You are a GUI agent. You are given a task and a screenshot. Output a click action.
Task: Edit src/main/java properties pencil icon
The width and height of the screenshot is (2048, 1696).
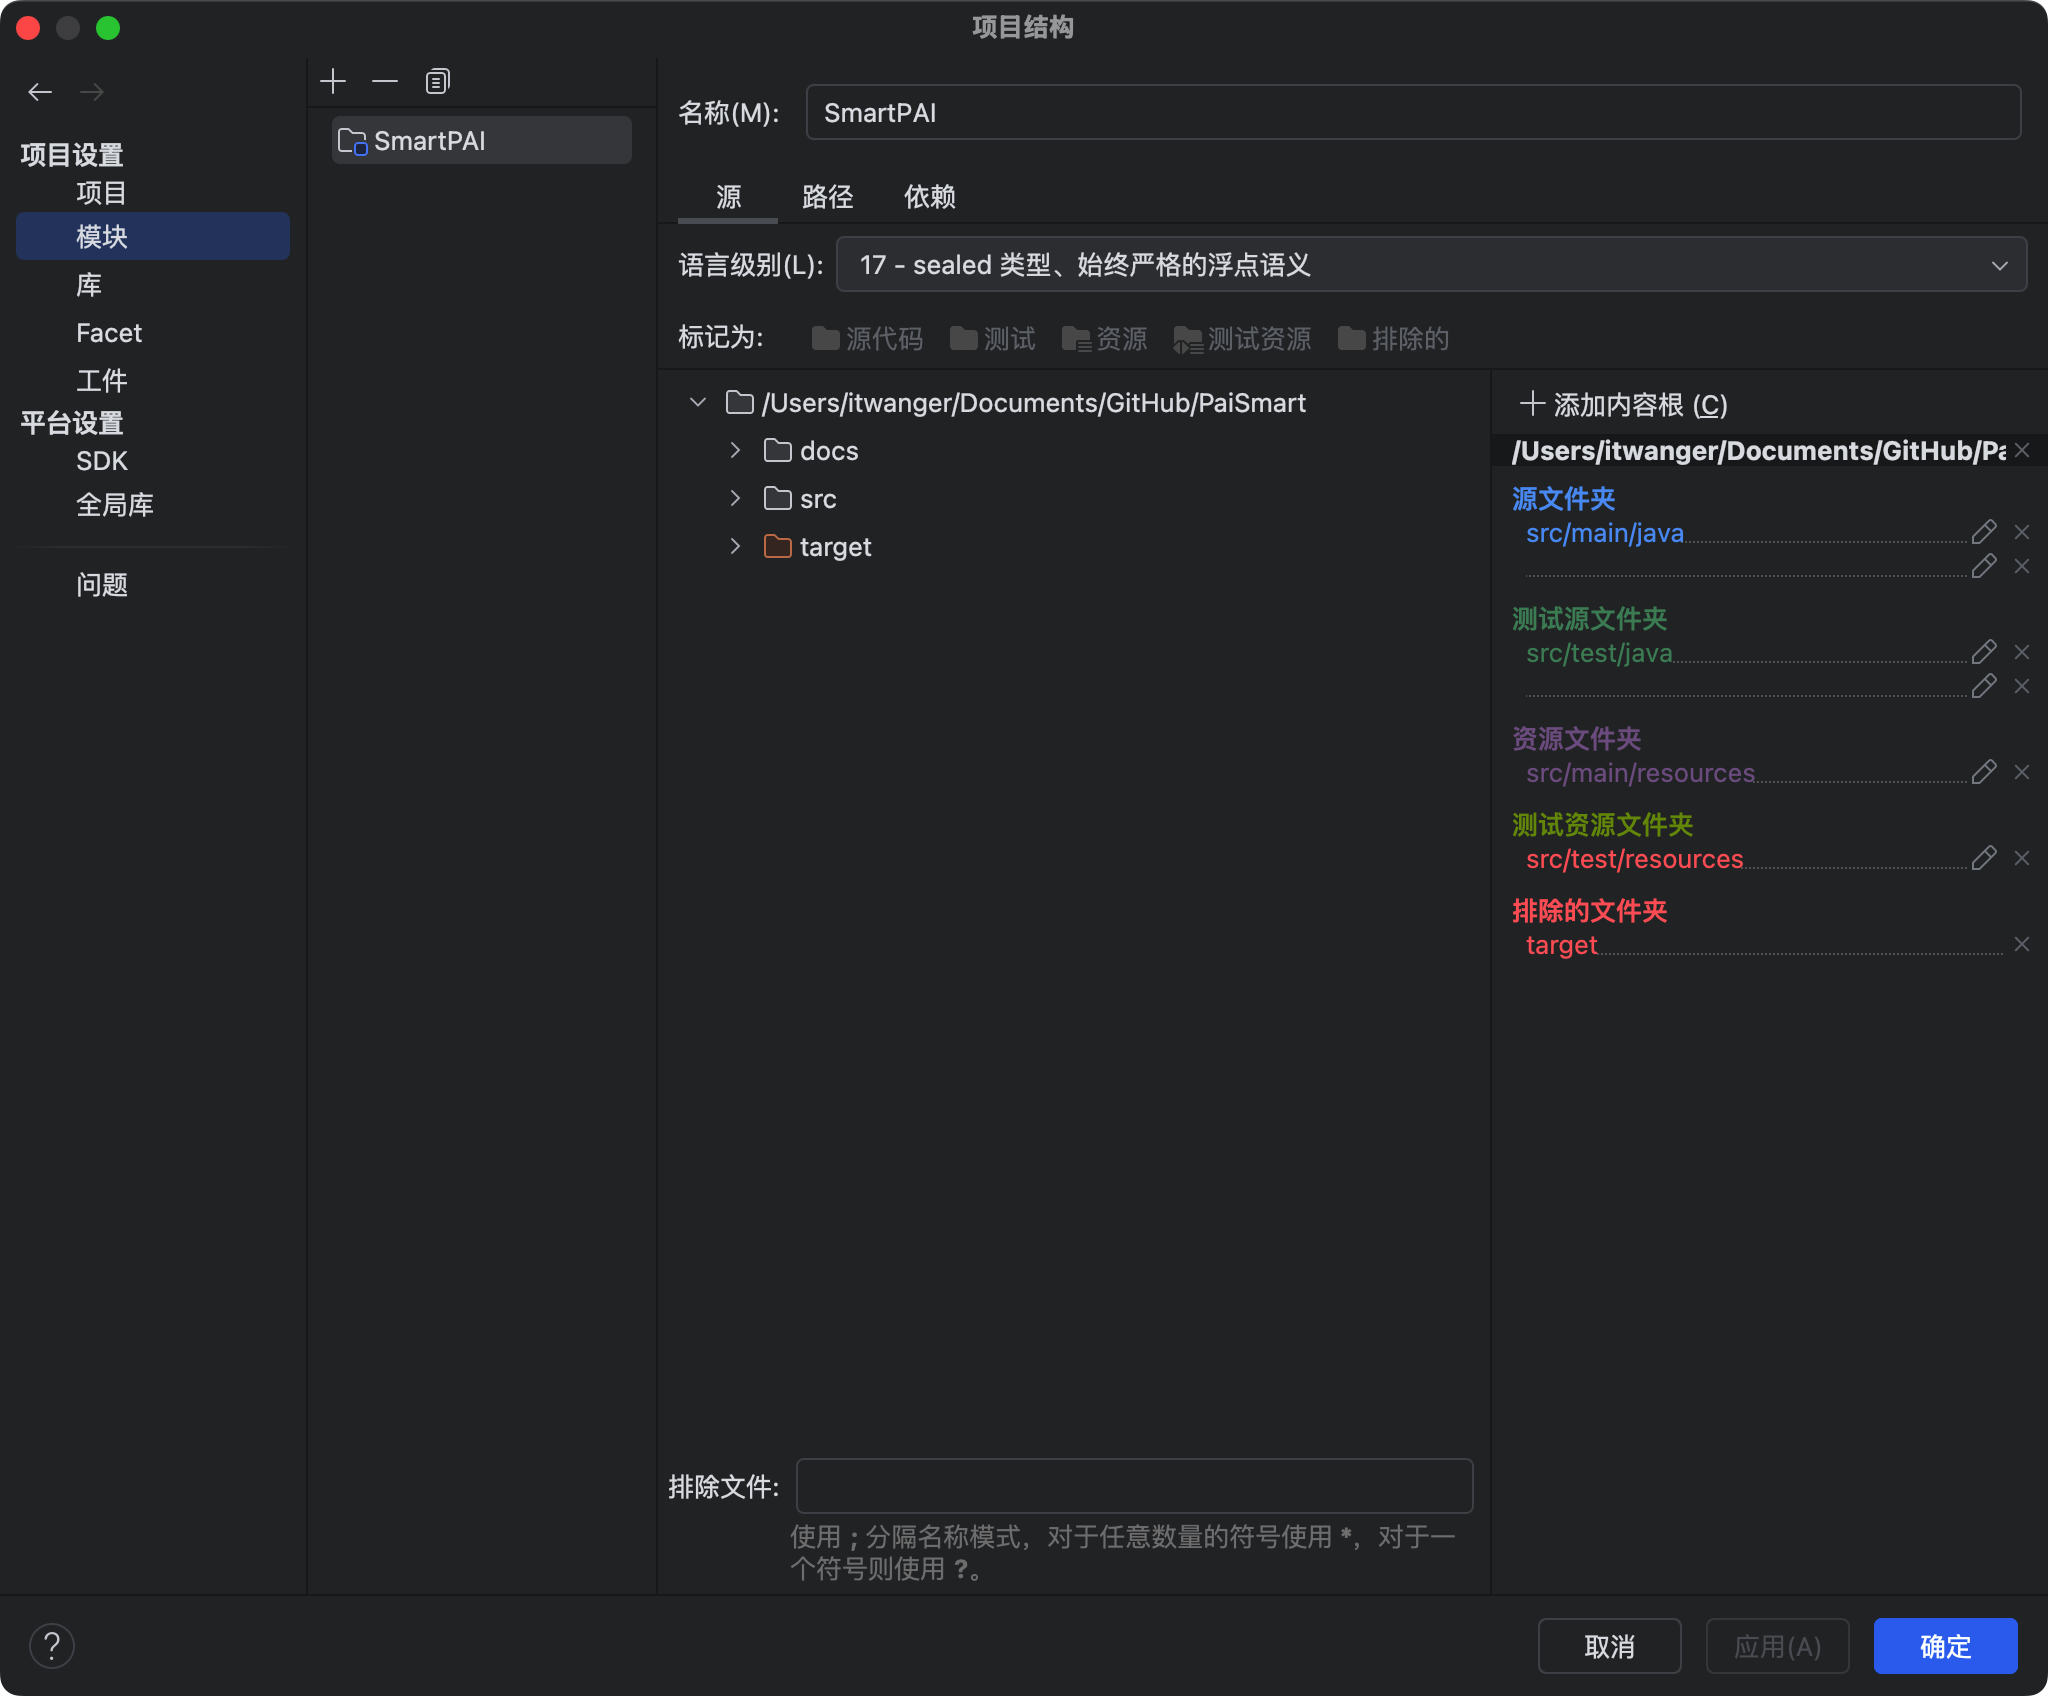pyautogui.click(x=1984, y=532)
